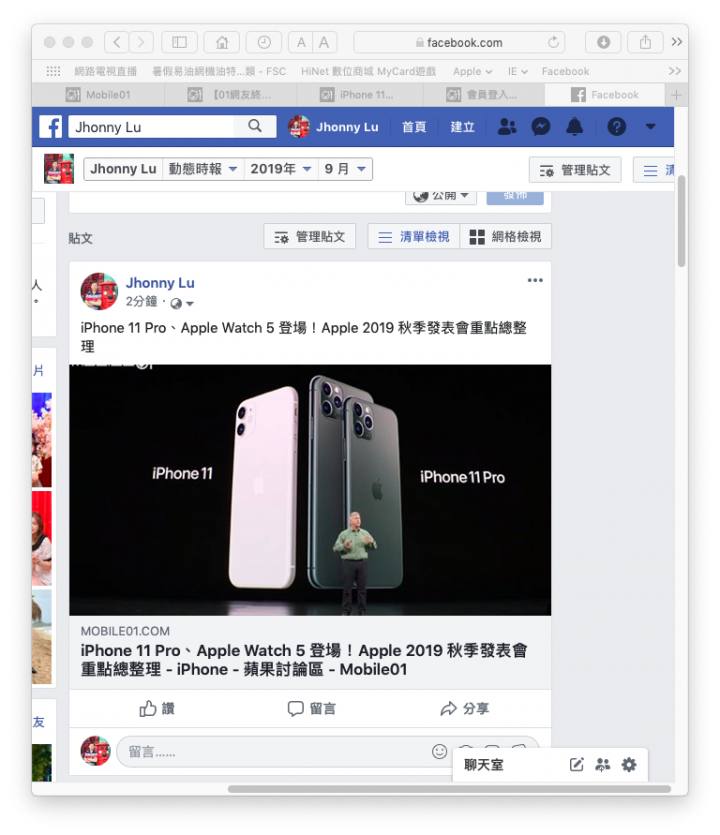Image resolution: width=720 pixels, height=835 pixels.
Task: Click the horizontal scrollbar at page bottom
Action: pyautogui.click(x=449, y=789)
